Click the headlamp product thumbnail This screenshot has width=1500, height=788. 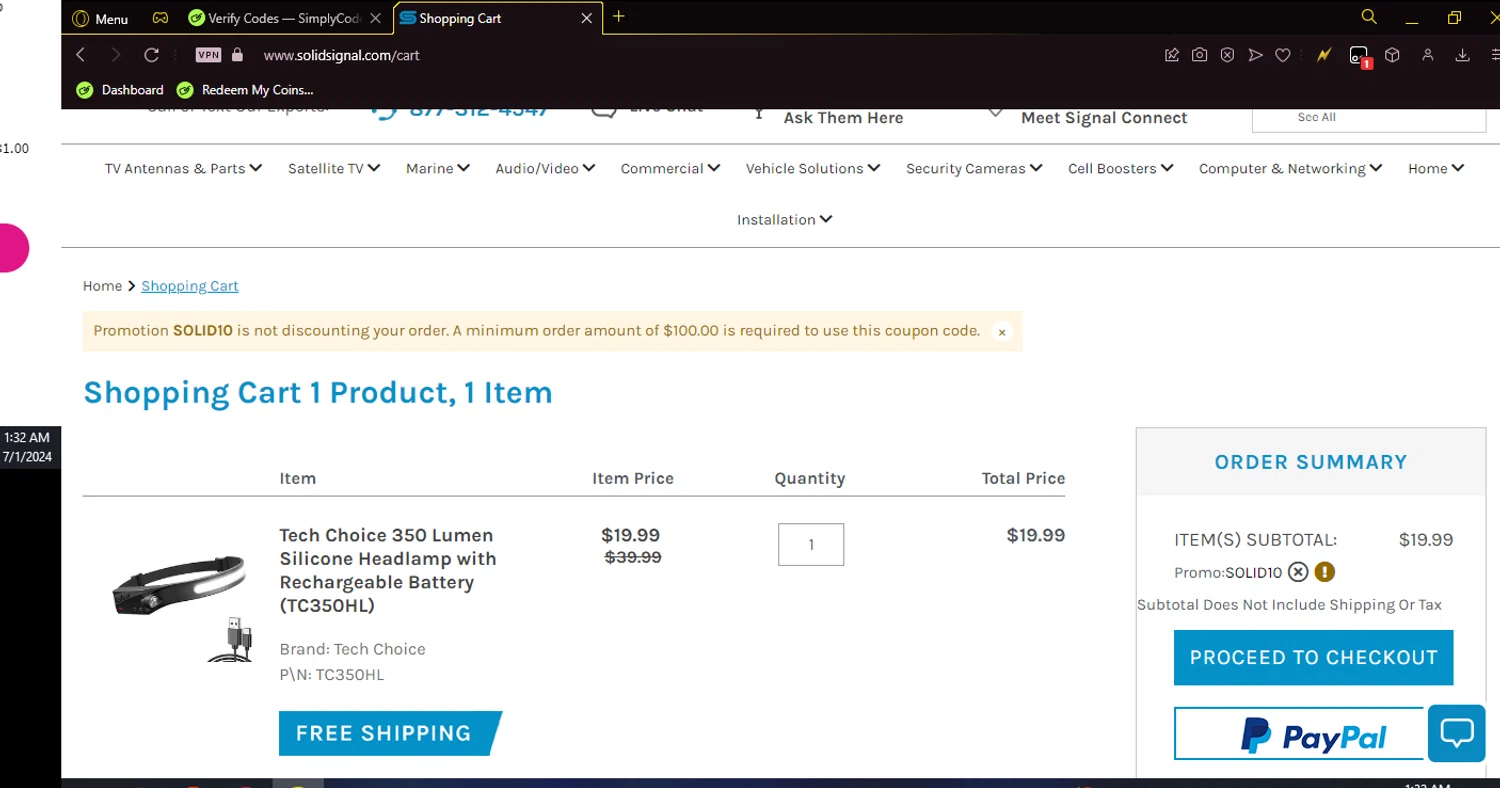[x=180, y=600]
